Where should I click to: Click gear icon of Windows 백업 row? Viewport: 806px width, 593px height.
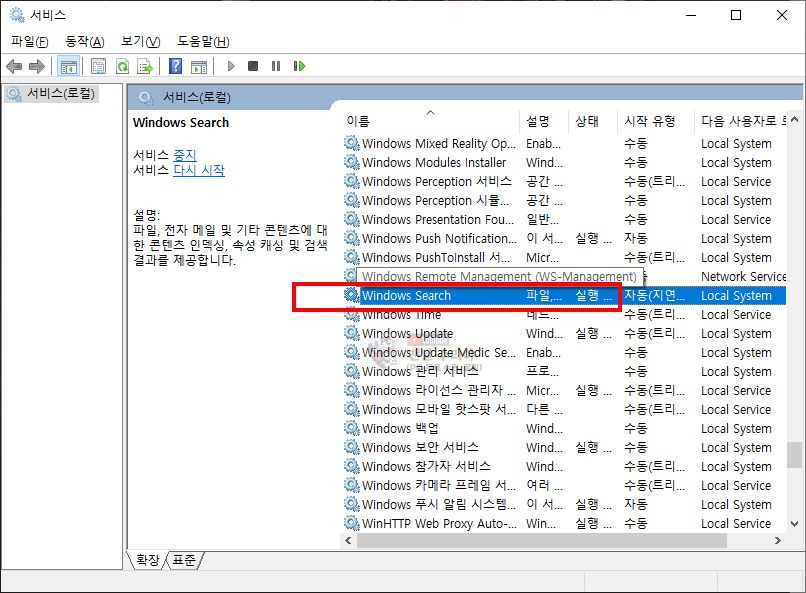tap(352, 428)
